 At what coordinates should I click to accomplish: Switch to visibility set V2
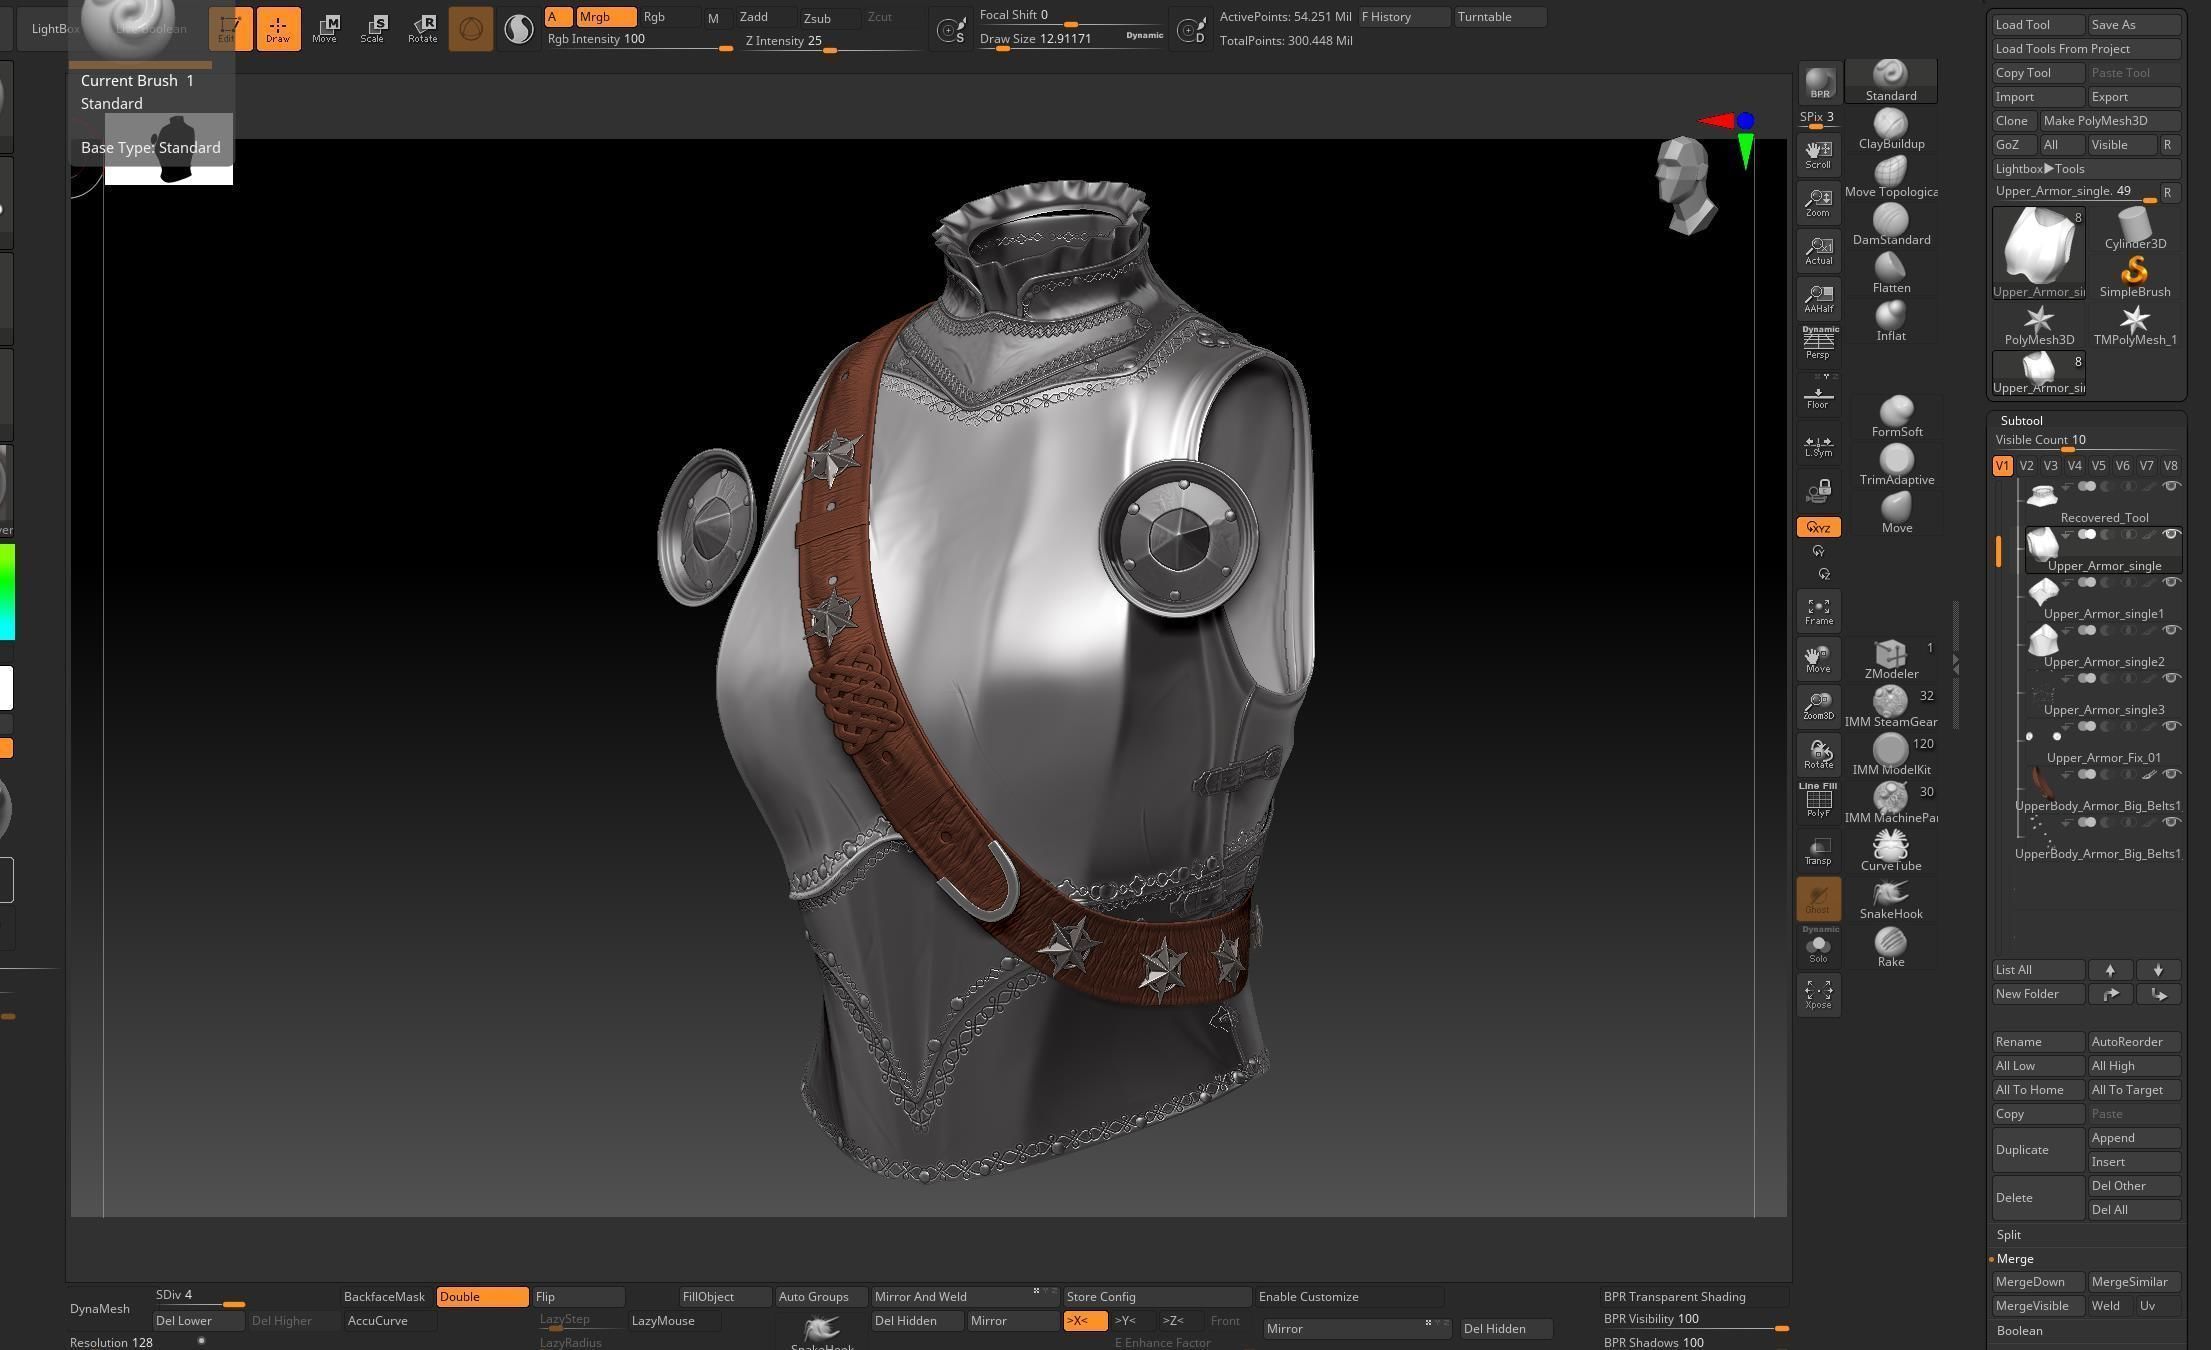pos(2026,466)
